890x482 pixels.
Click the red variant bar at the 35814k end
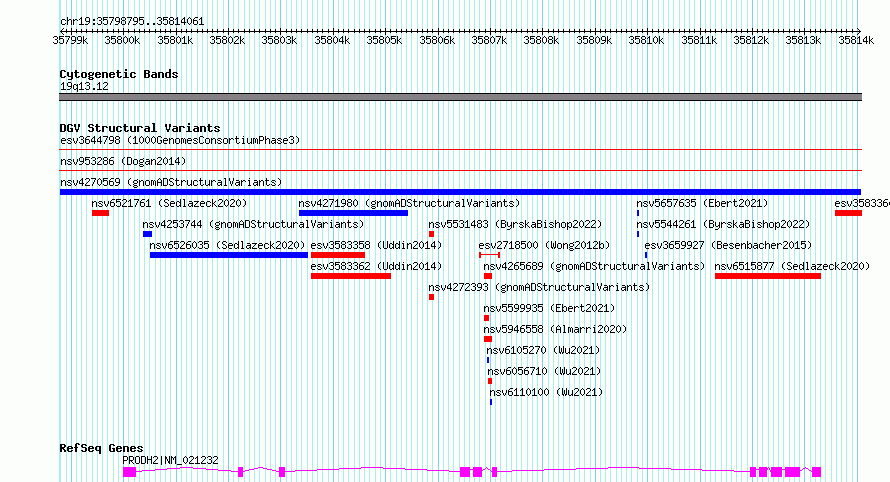coord(848,213)
